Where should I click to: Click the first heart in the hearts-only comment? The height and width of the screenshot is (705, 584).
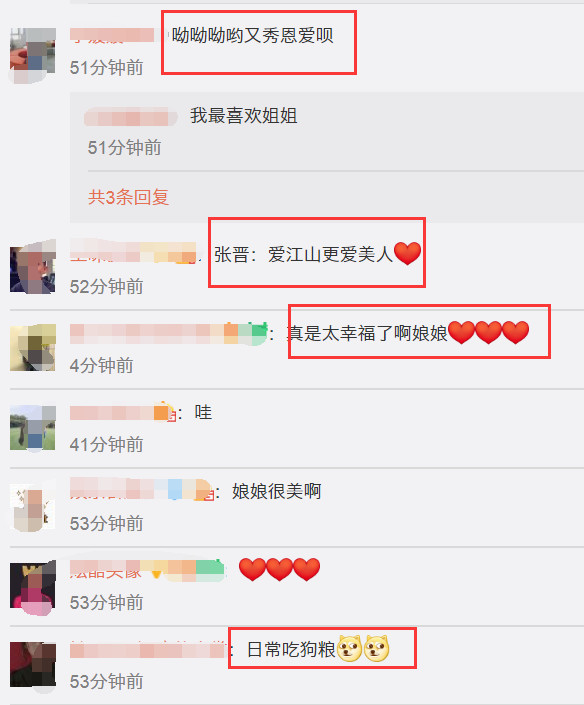pyautogui.click(x=252, y=569)
